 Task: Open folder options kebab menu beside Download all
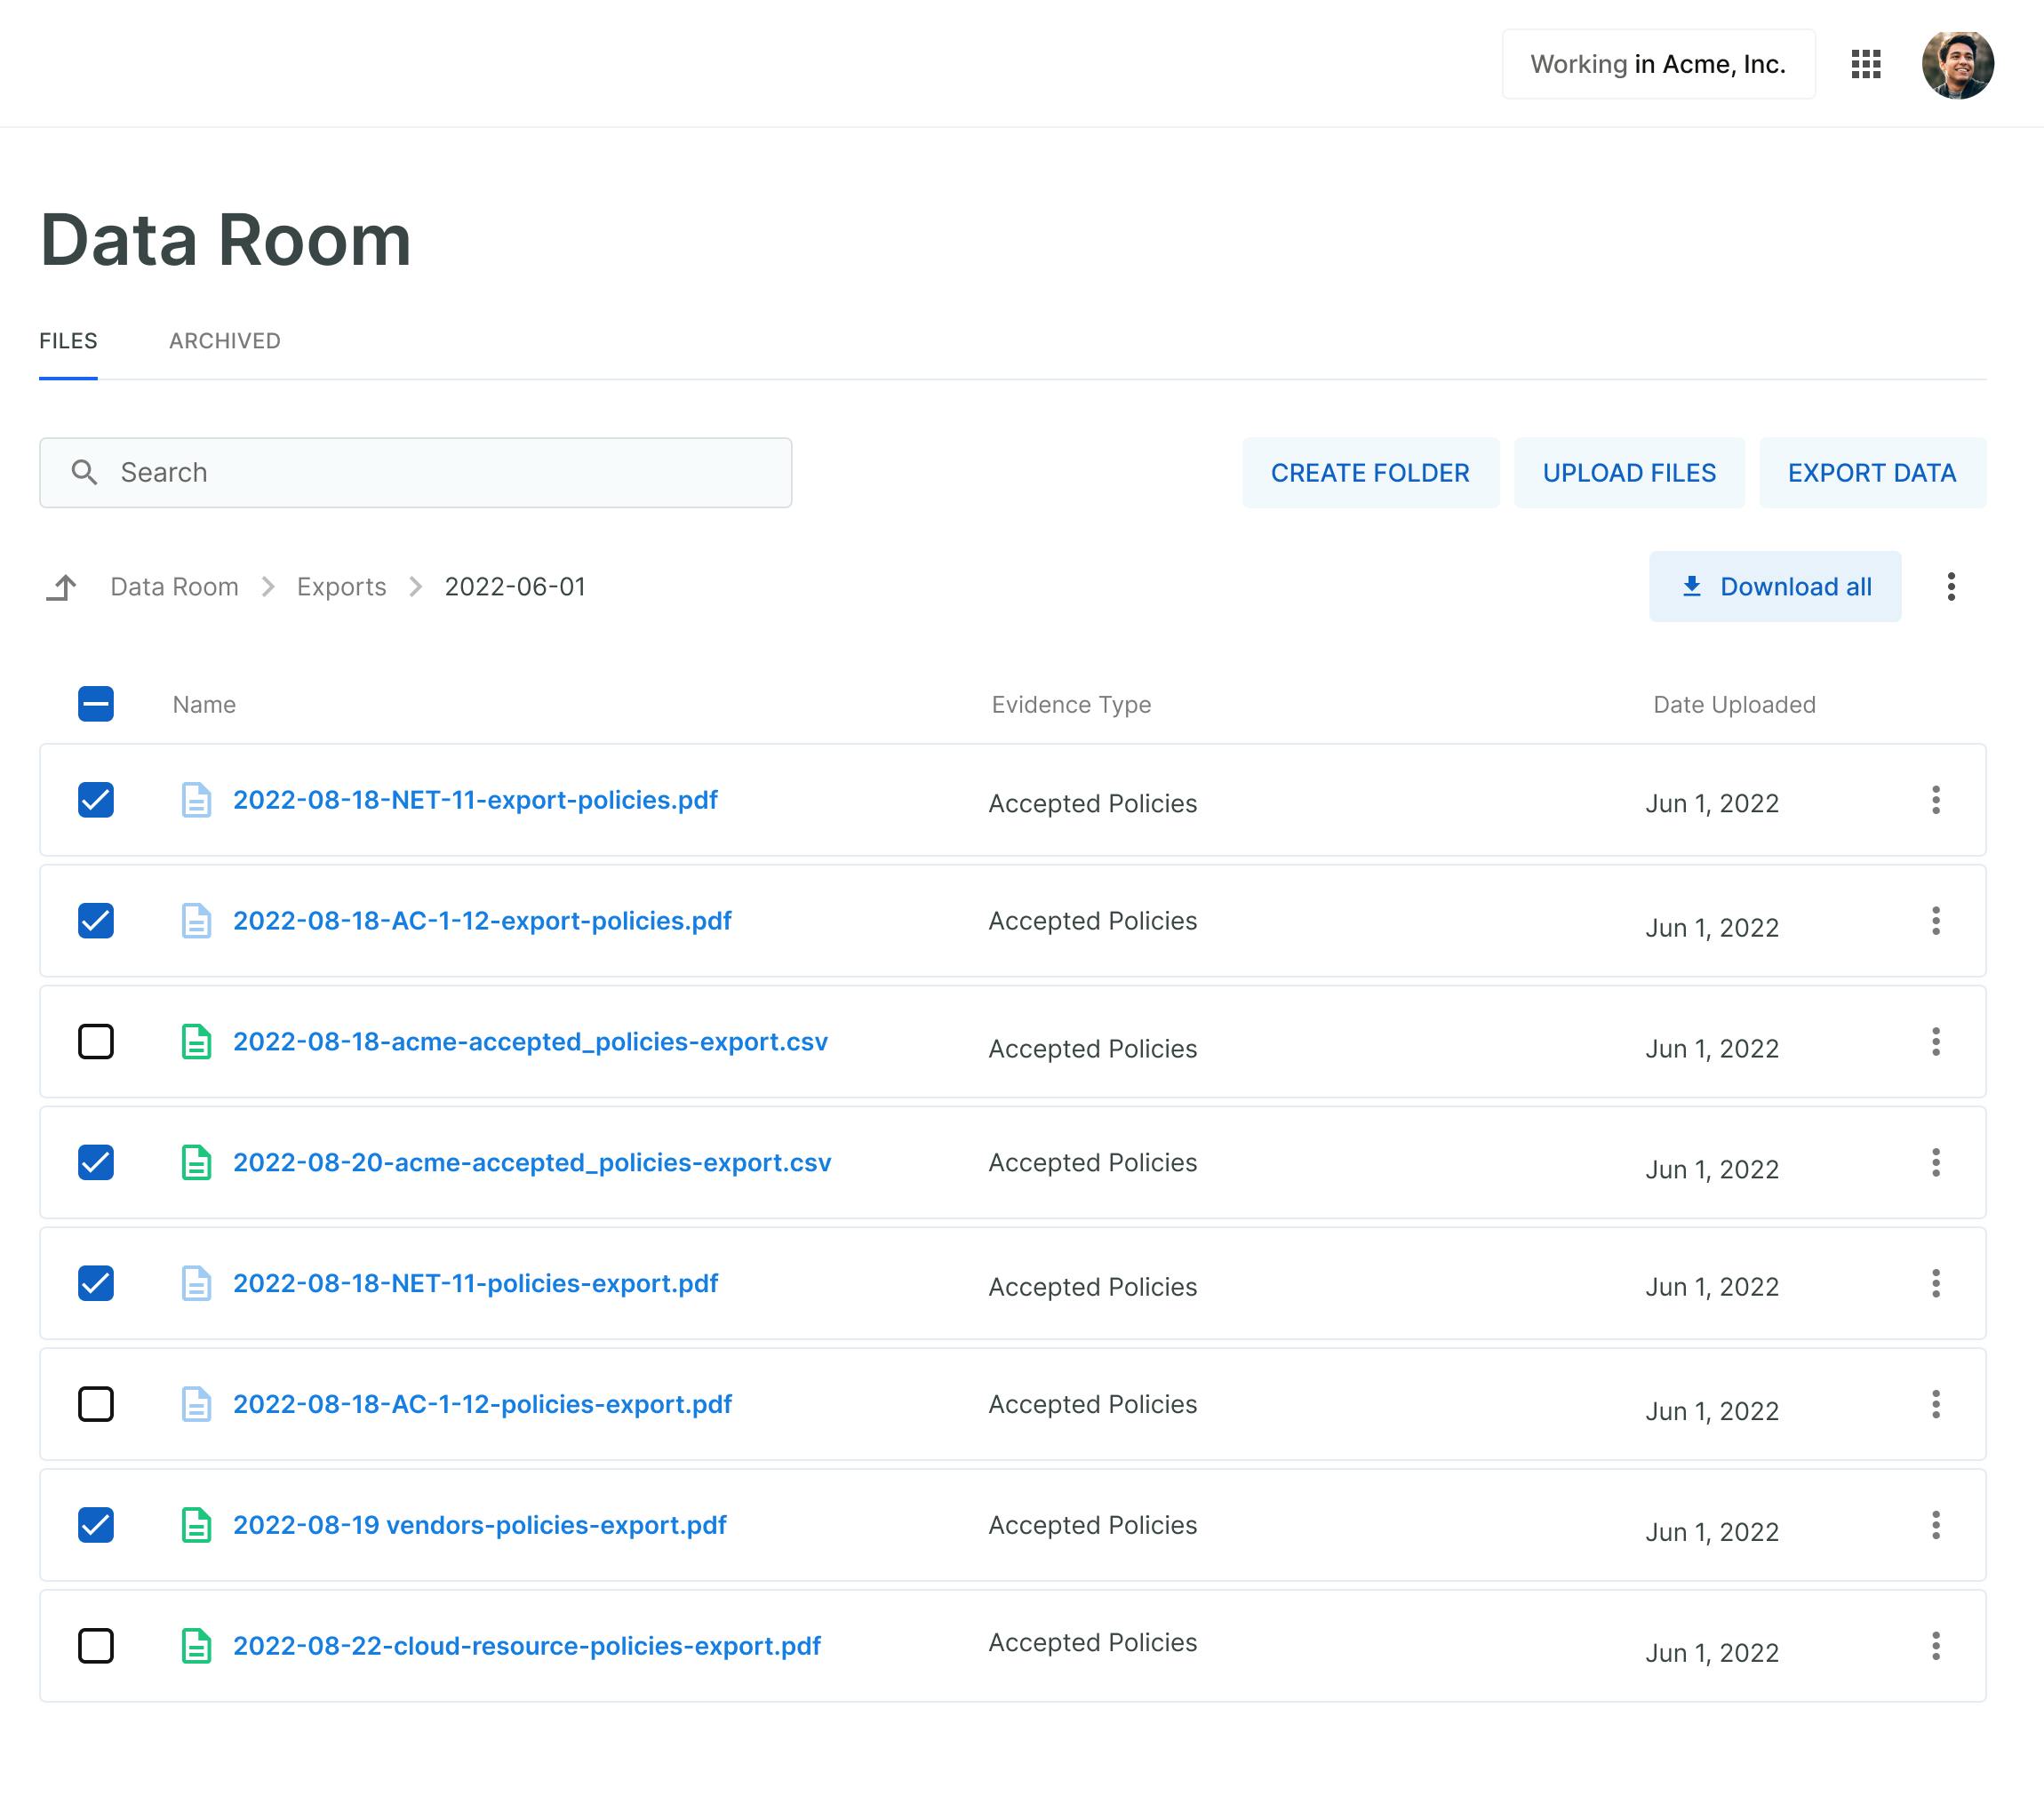tap(1950, 587)
